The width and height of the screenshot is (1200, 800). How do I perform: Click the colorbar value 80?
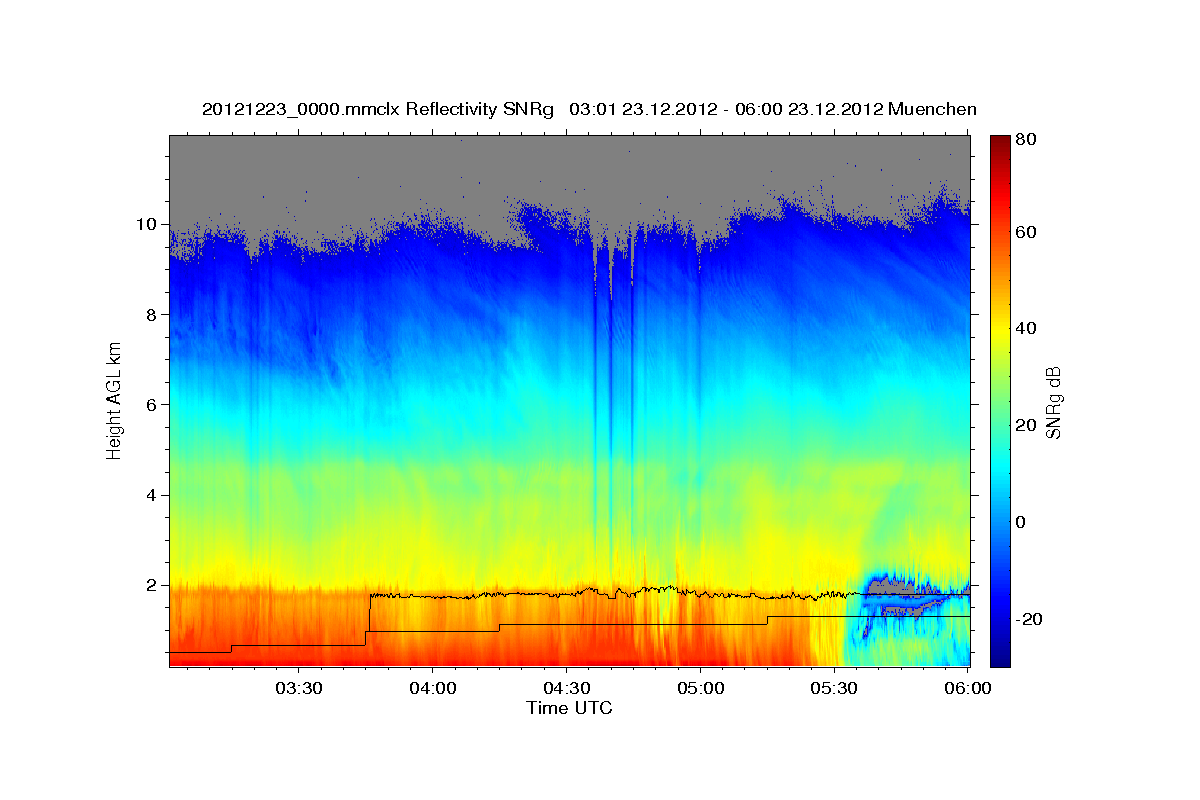point(1027,140)
